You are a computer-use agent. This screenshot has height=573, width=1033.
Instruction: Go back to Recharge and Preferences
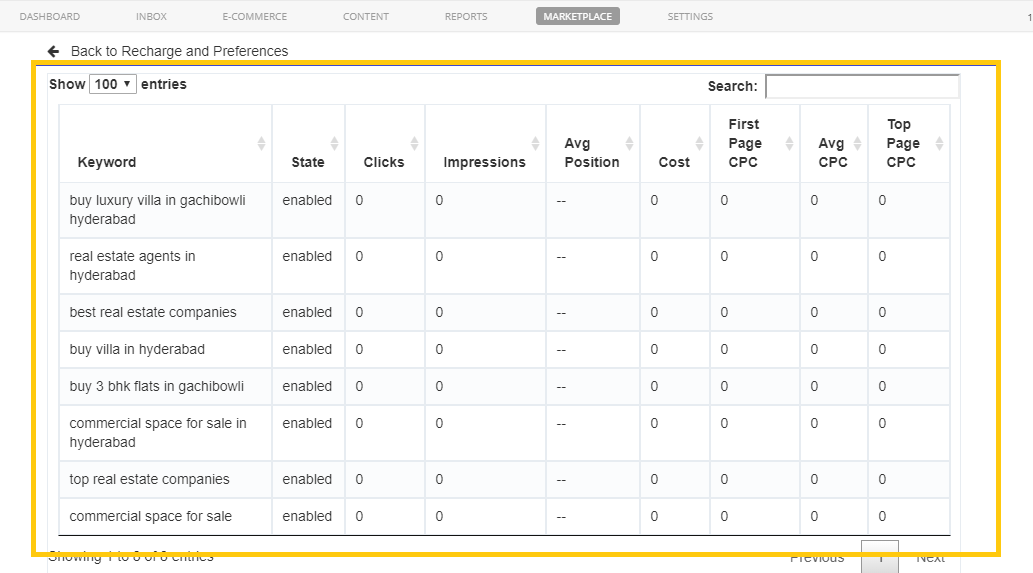click(x=179, y=51)
